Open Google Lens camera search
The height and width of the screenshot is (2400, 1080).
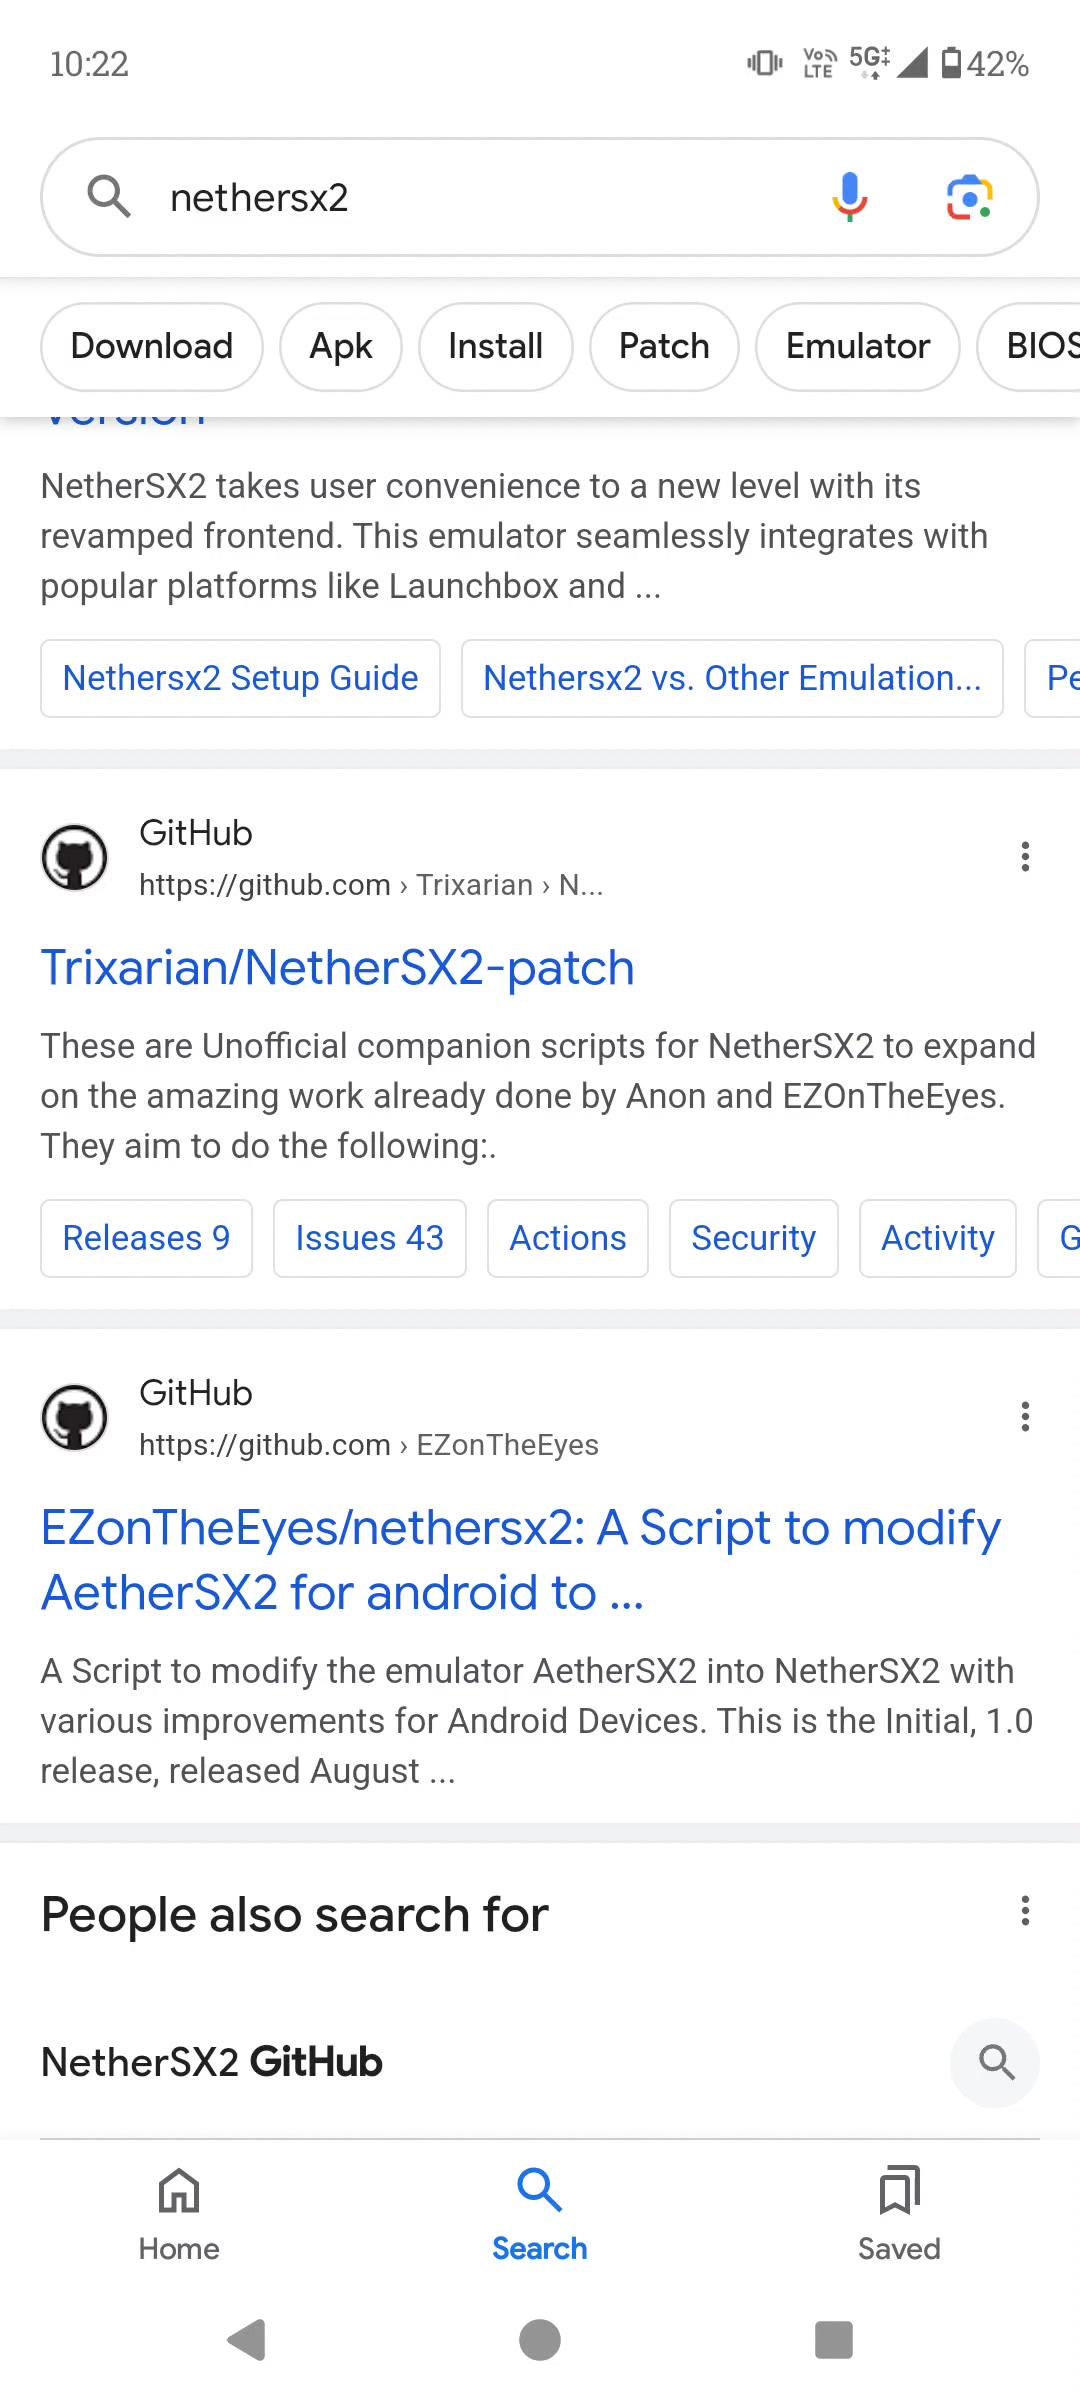click(x=969, y=197)
